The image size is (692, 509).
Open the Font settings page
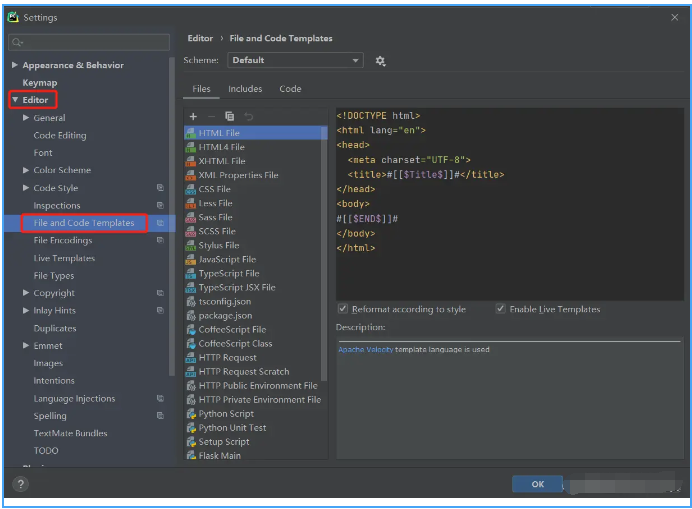click(x=43, y=153)
